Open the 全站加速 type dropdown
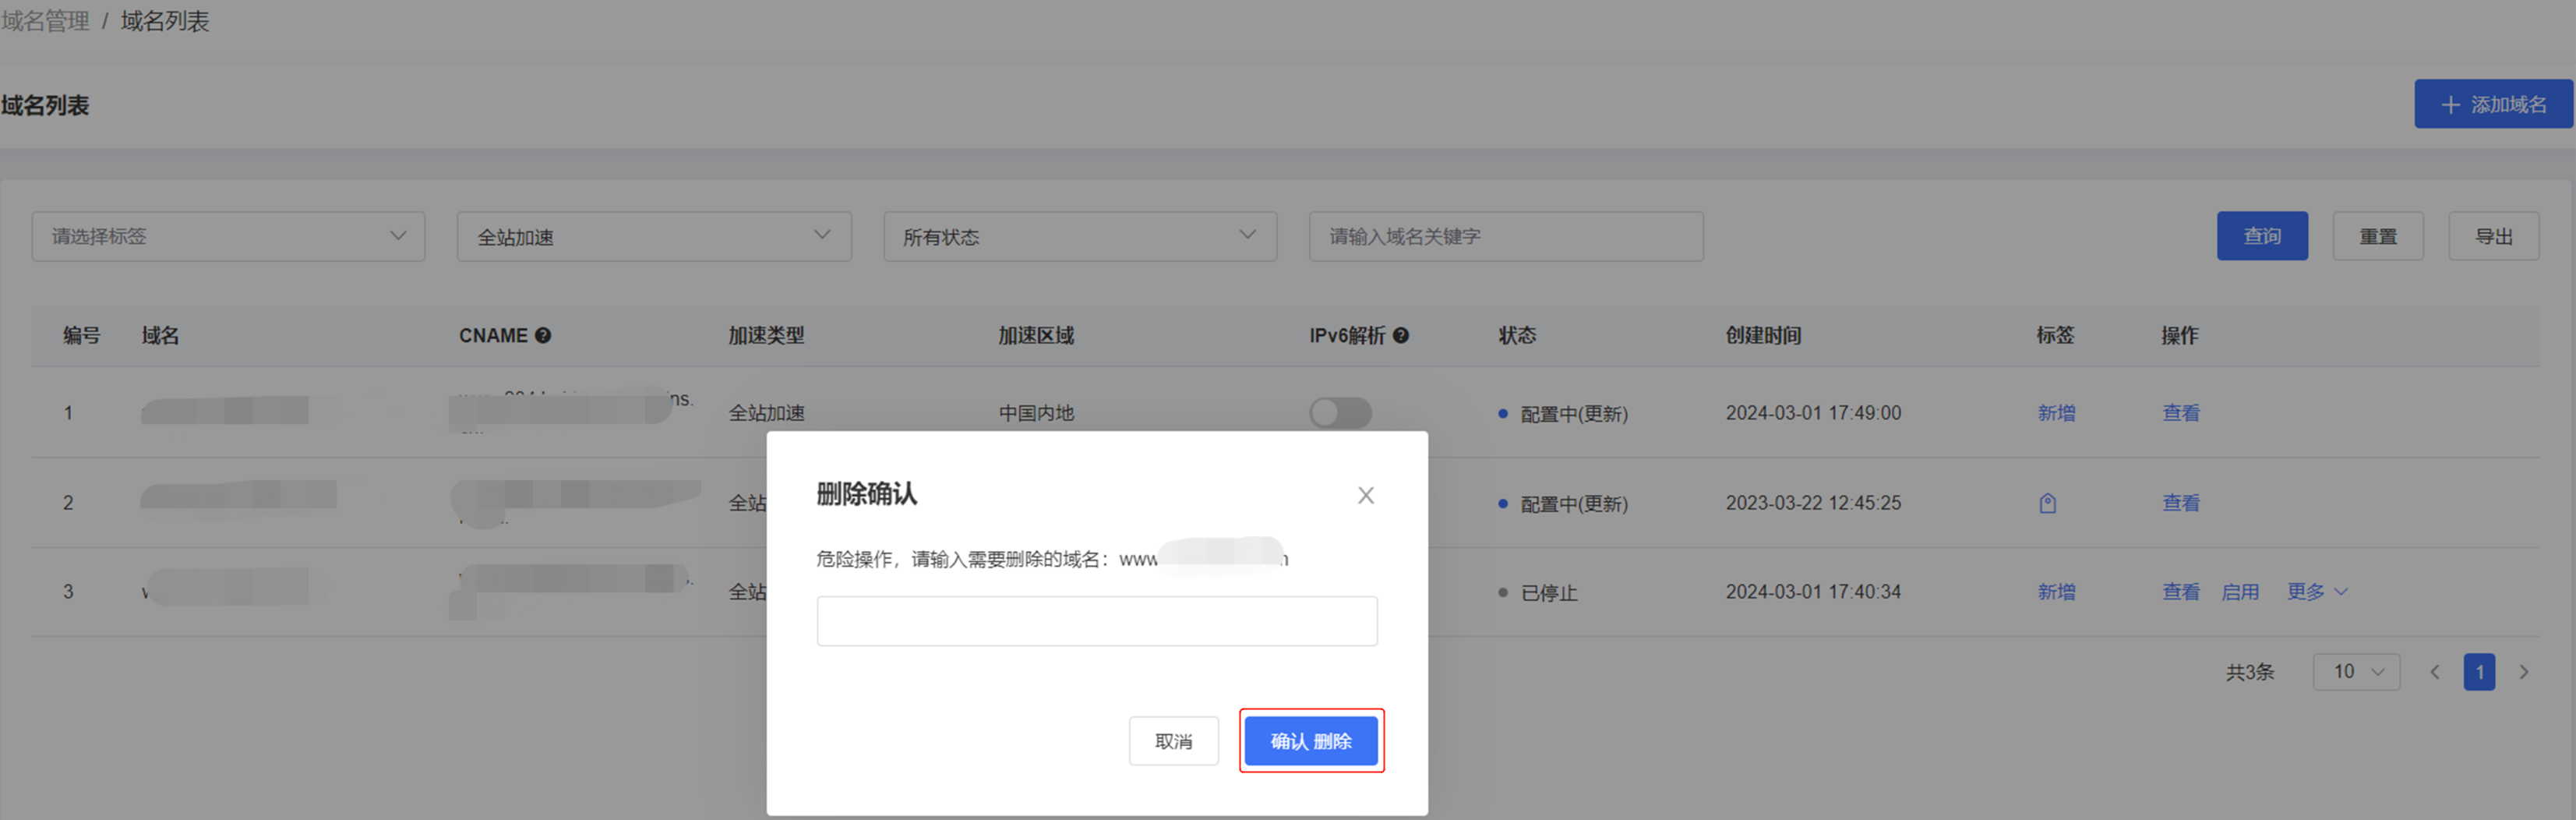This screenshot has width=2576, height=820. (x=654, y=236)
